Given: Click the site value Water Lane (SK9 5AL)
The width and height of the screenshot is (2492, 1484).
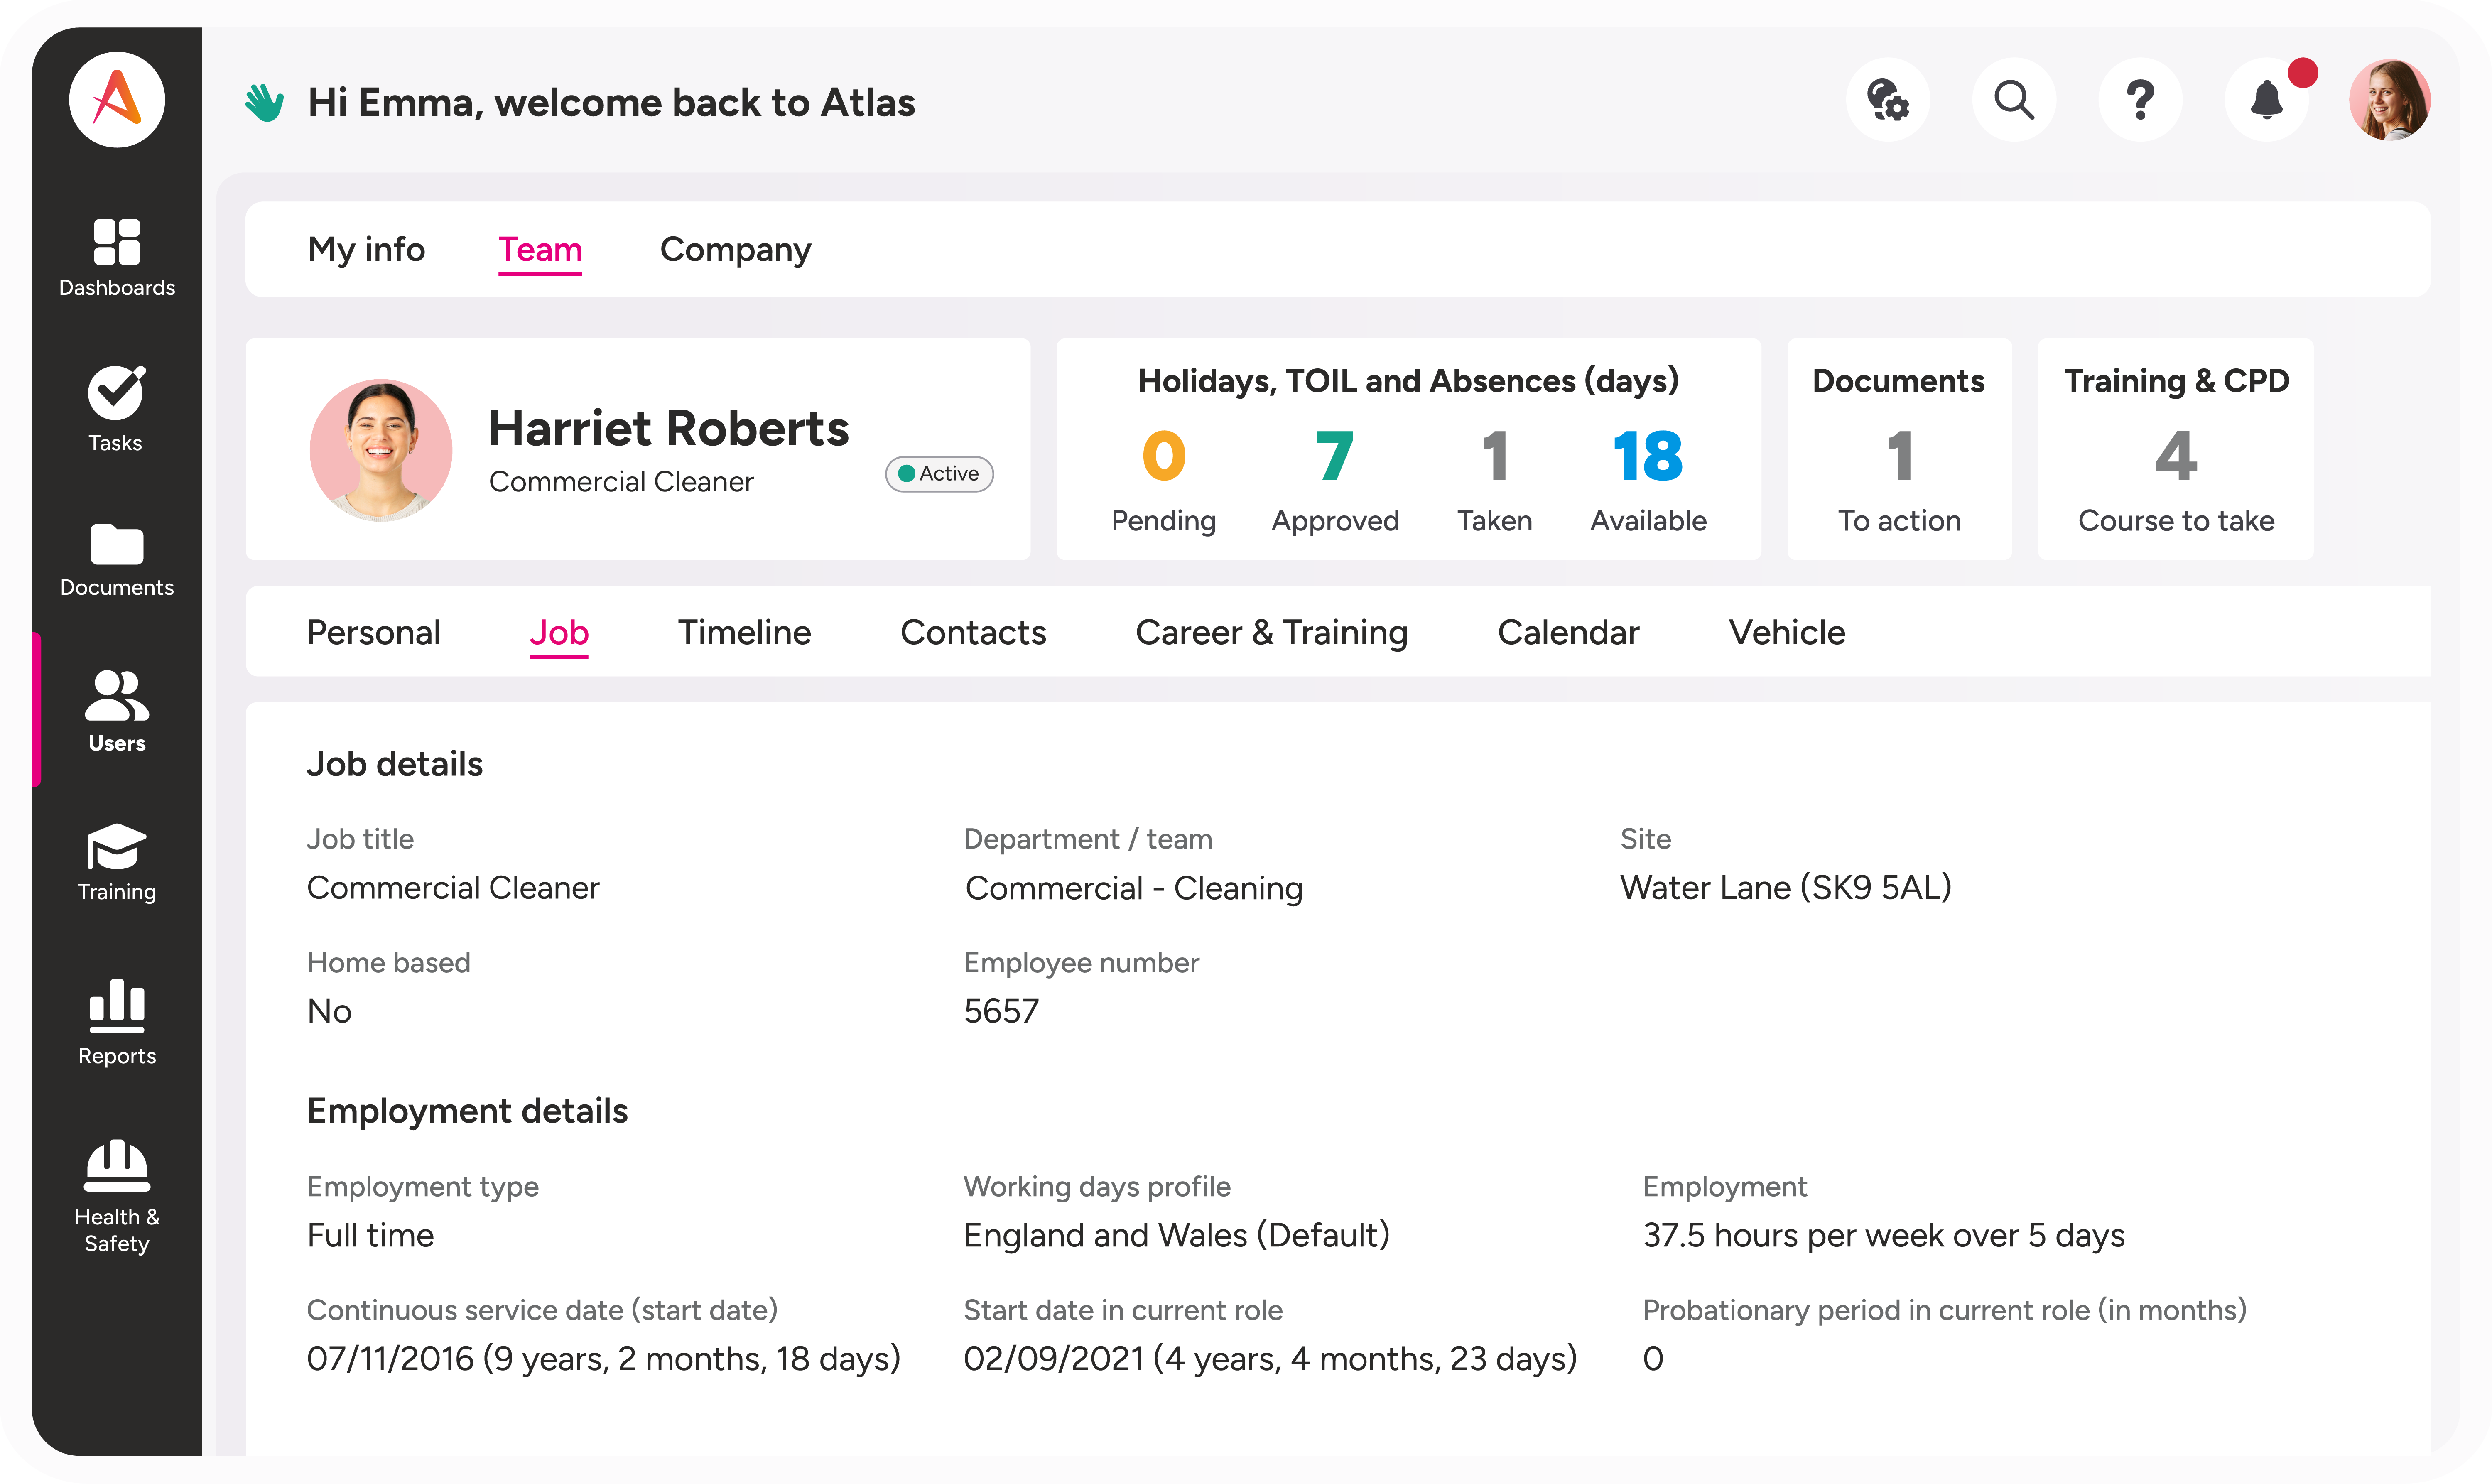Looking at the screenshot, I should coord(1786,887).
